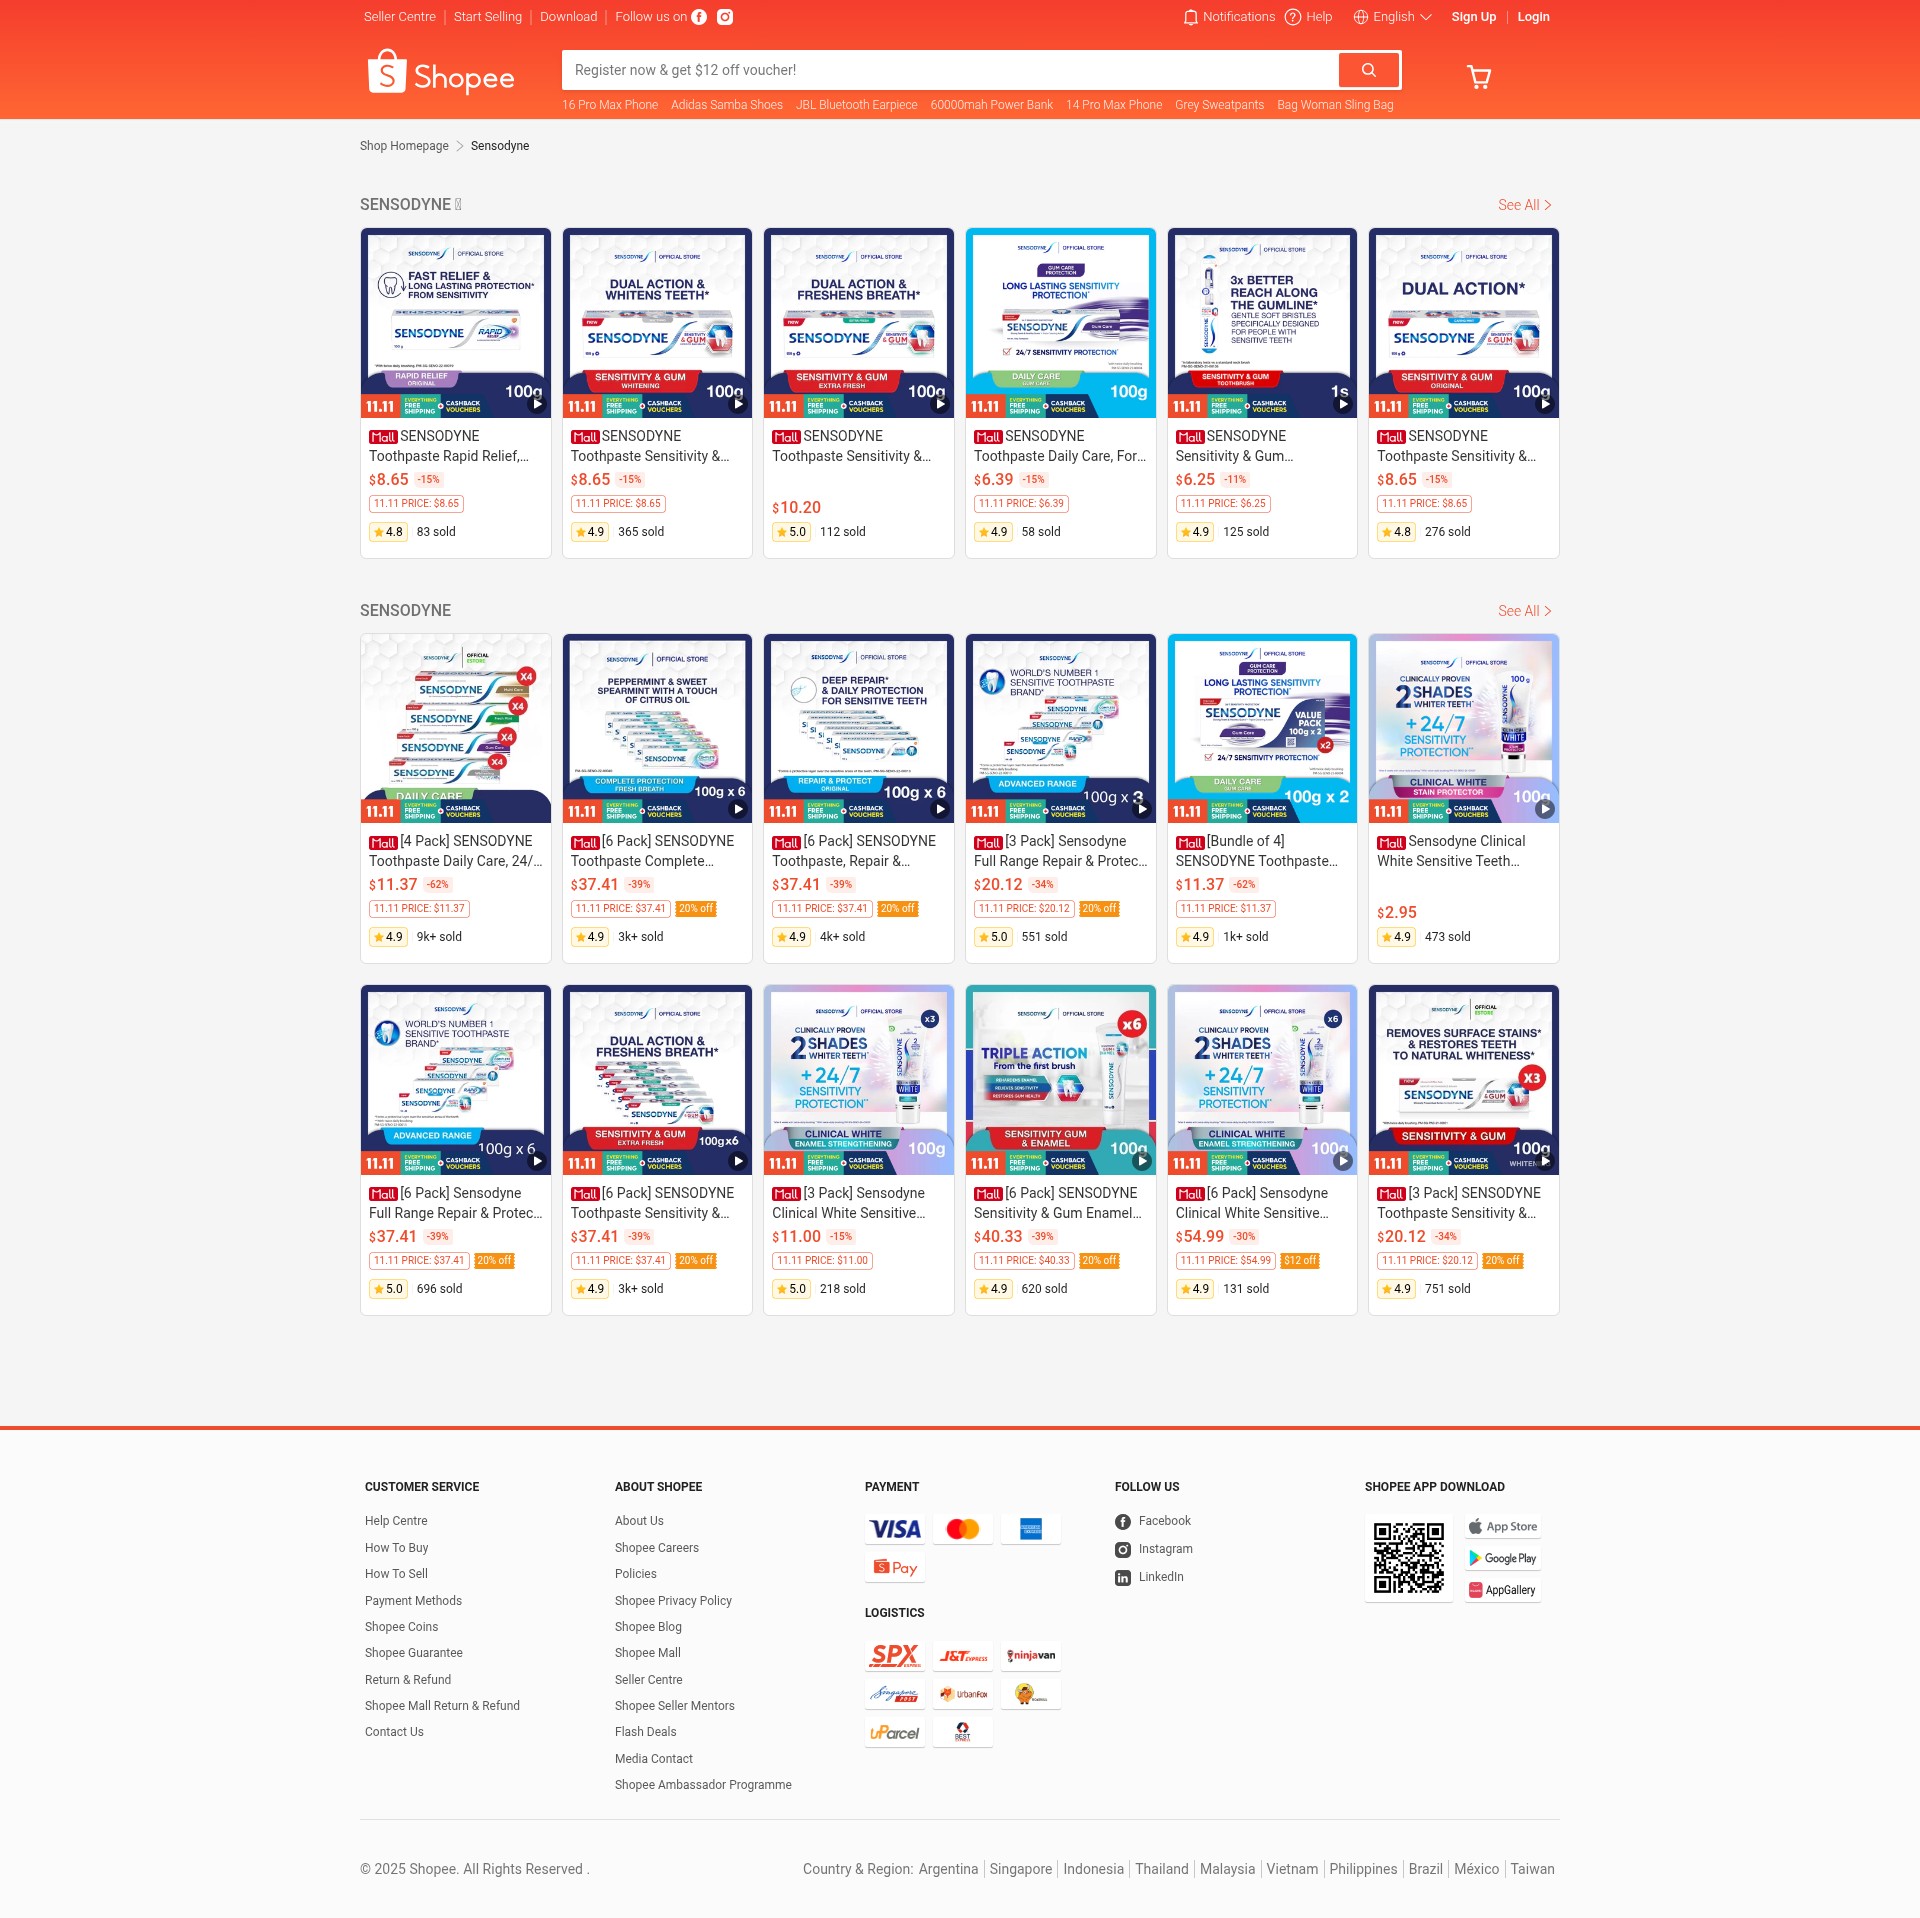Open Triple Action 6 Pack thumbnail
The image size is (1920, 1918).
tap(1060, 1080)
